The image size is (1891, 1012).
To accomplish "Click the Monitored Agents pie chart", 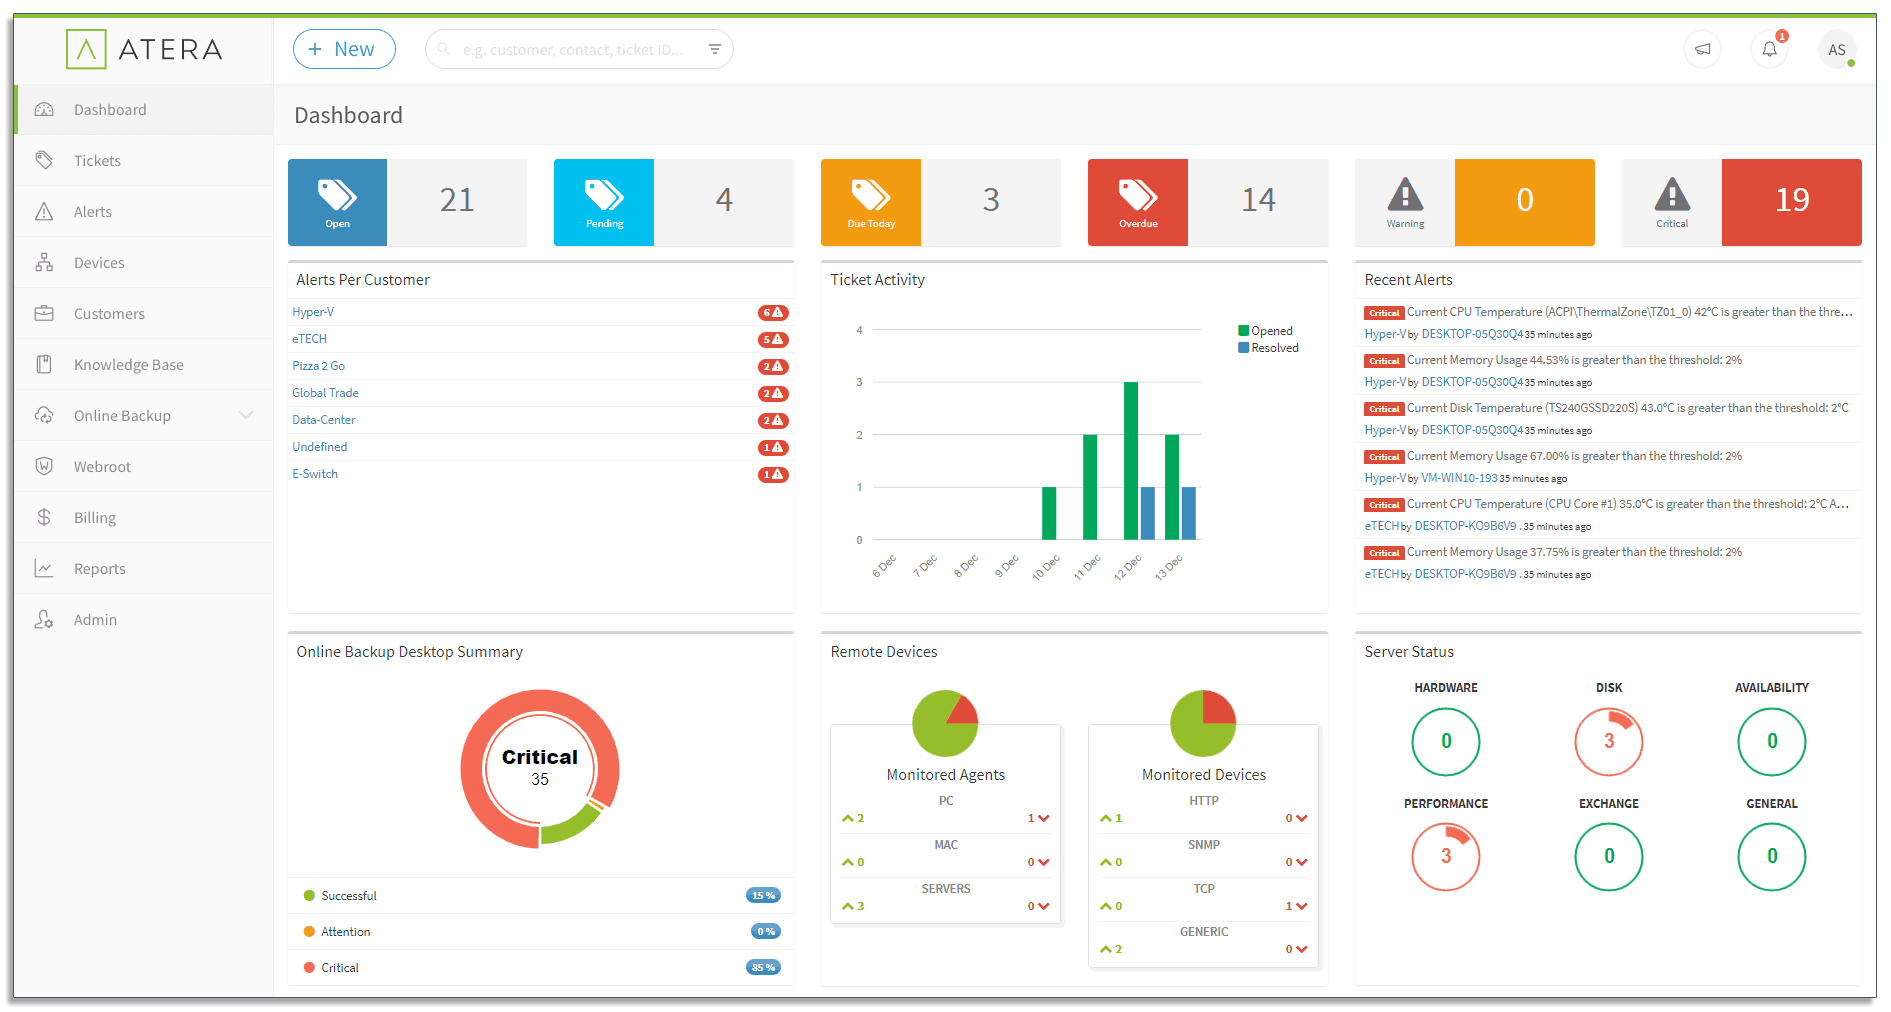I will (945, 723).
